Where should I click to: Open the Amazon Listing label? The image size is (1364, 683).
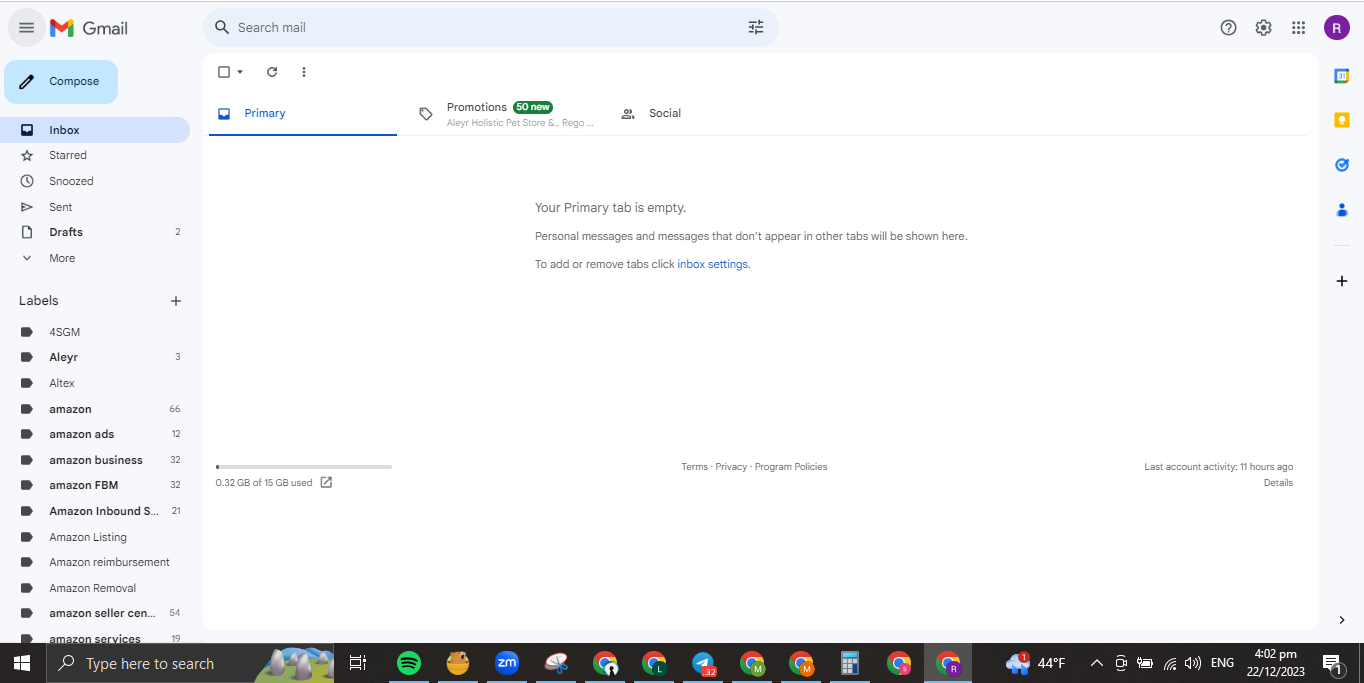click(95, 537)
